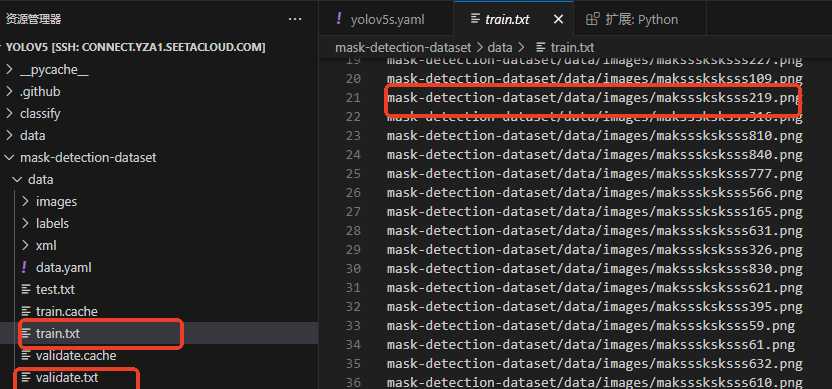Expand the __pycache__ folder
This screenshot has width=832, height=389.
pyautogui.click(x=9, y=70)
